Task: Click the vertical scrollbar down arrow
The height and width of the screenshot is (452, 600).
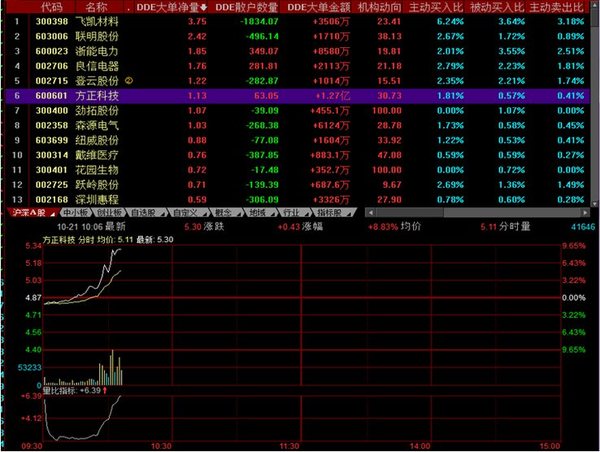Action: pos(595,204)
